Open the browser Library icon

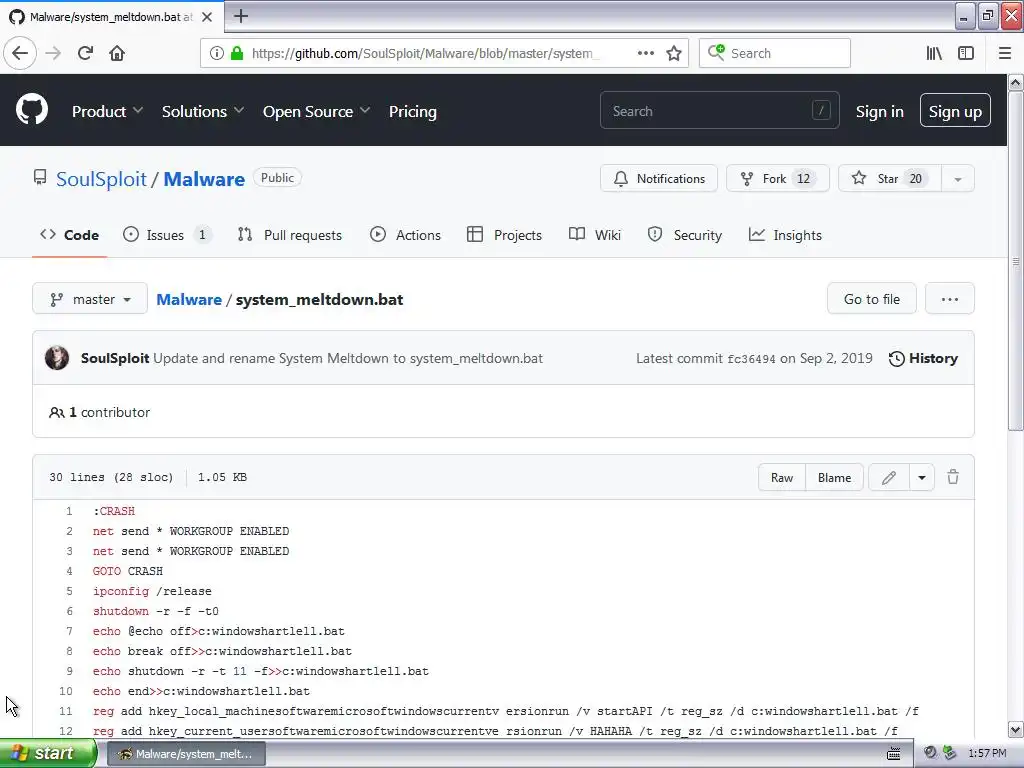[x=934, y=53]
